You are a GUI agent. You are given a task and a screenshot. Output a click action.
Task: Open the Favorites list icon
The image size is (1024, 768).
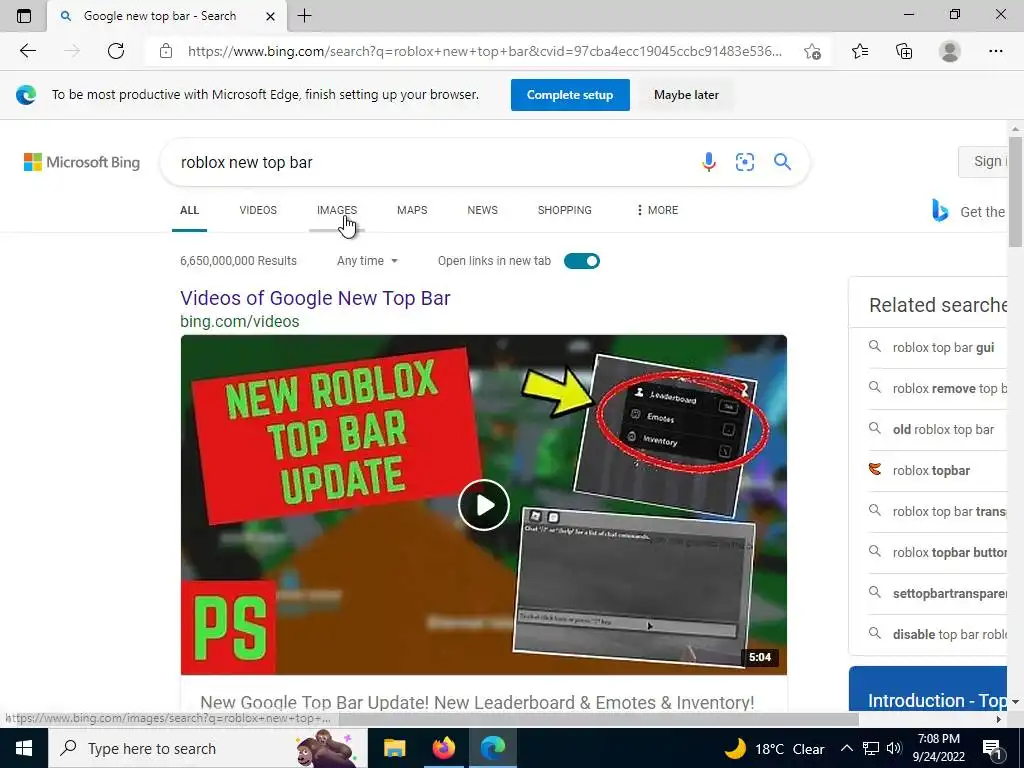860,51
